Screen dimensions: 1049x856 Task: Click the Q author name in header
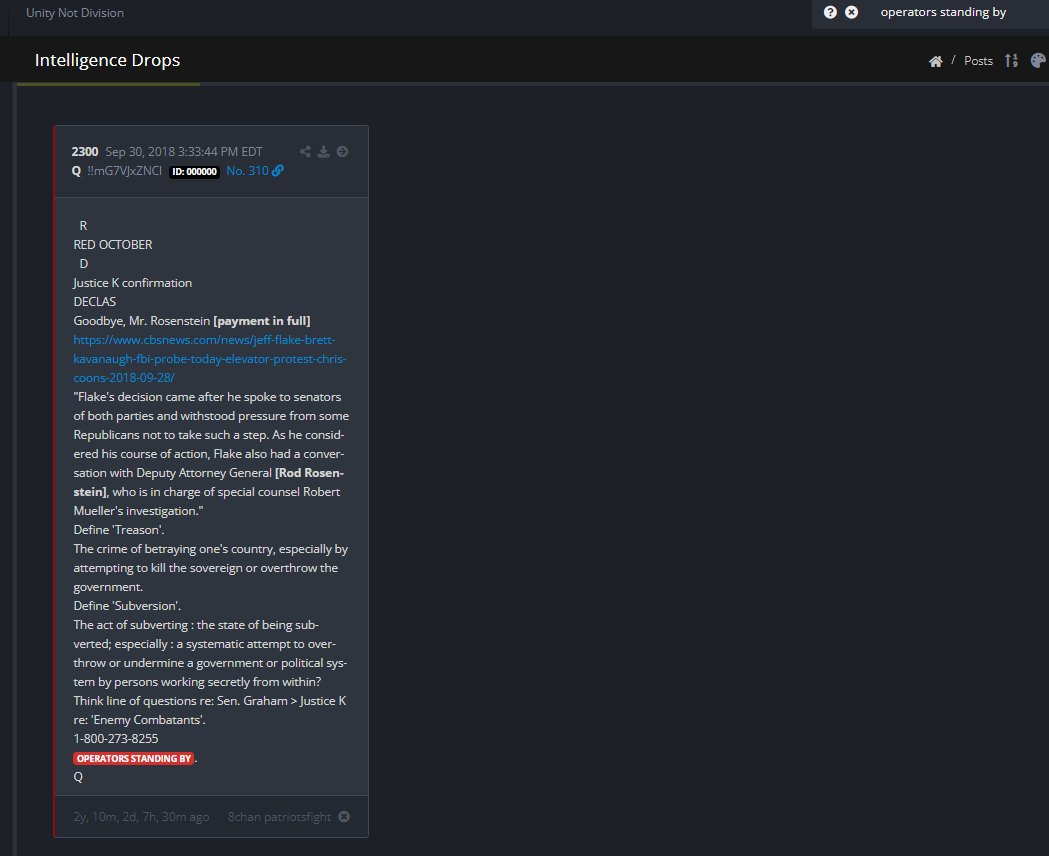76,171
